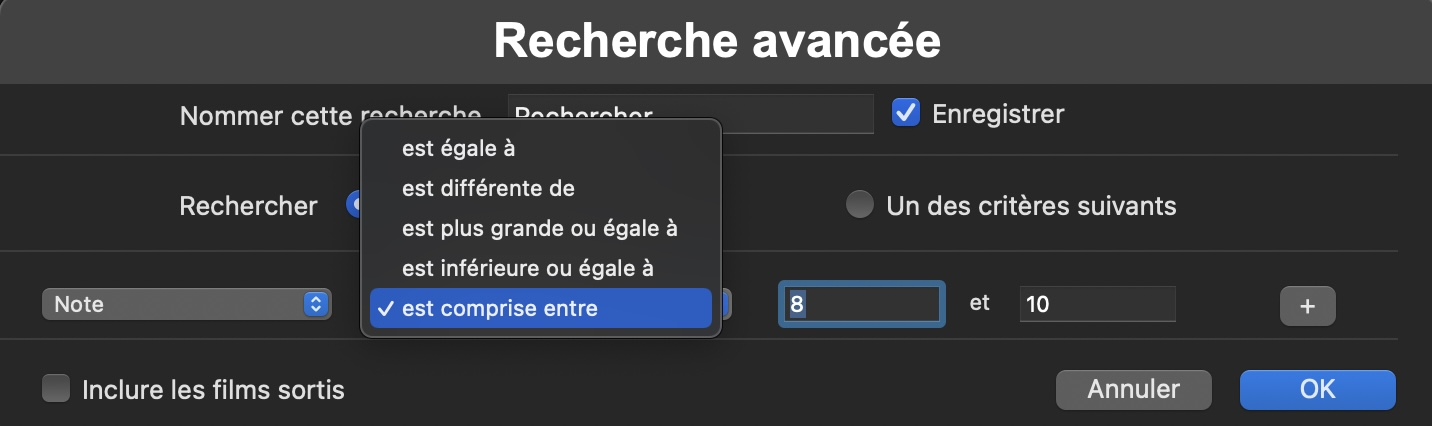Click the 'et' text between the value fields
The width and height of the screenshot is (1432, 426).
(980, 303)
